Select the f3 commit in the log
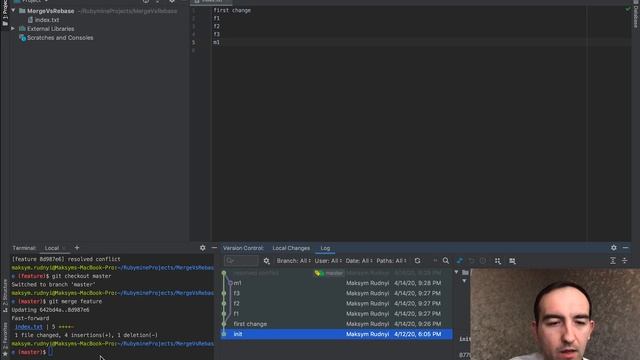Screen dimensions: 640x360 coord(336,293)
